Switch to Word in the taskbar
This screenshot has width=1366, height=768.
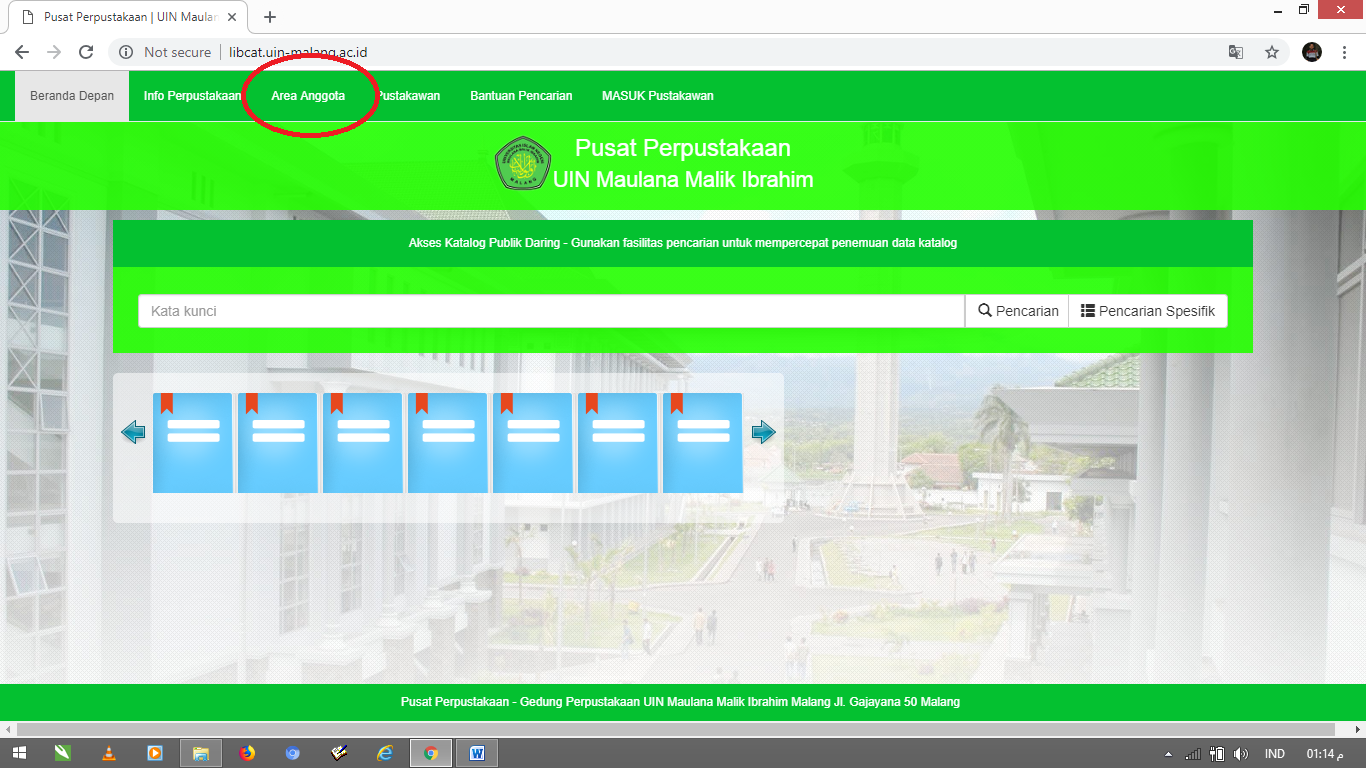pyautogui.click(x=477, y=753)
